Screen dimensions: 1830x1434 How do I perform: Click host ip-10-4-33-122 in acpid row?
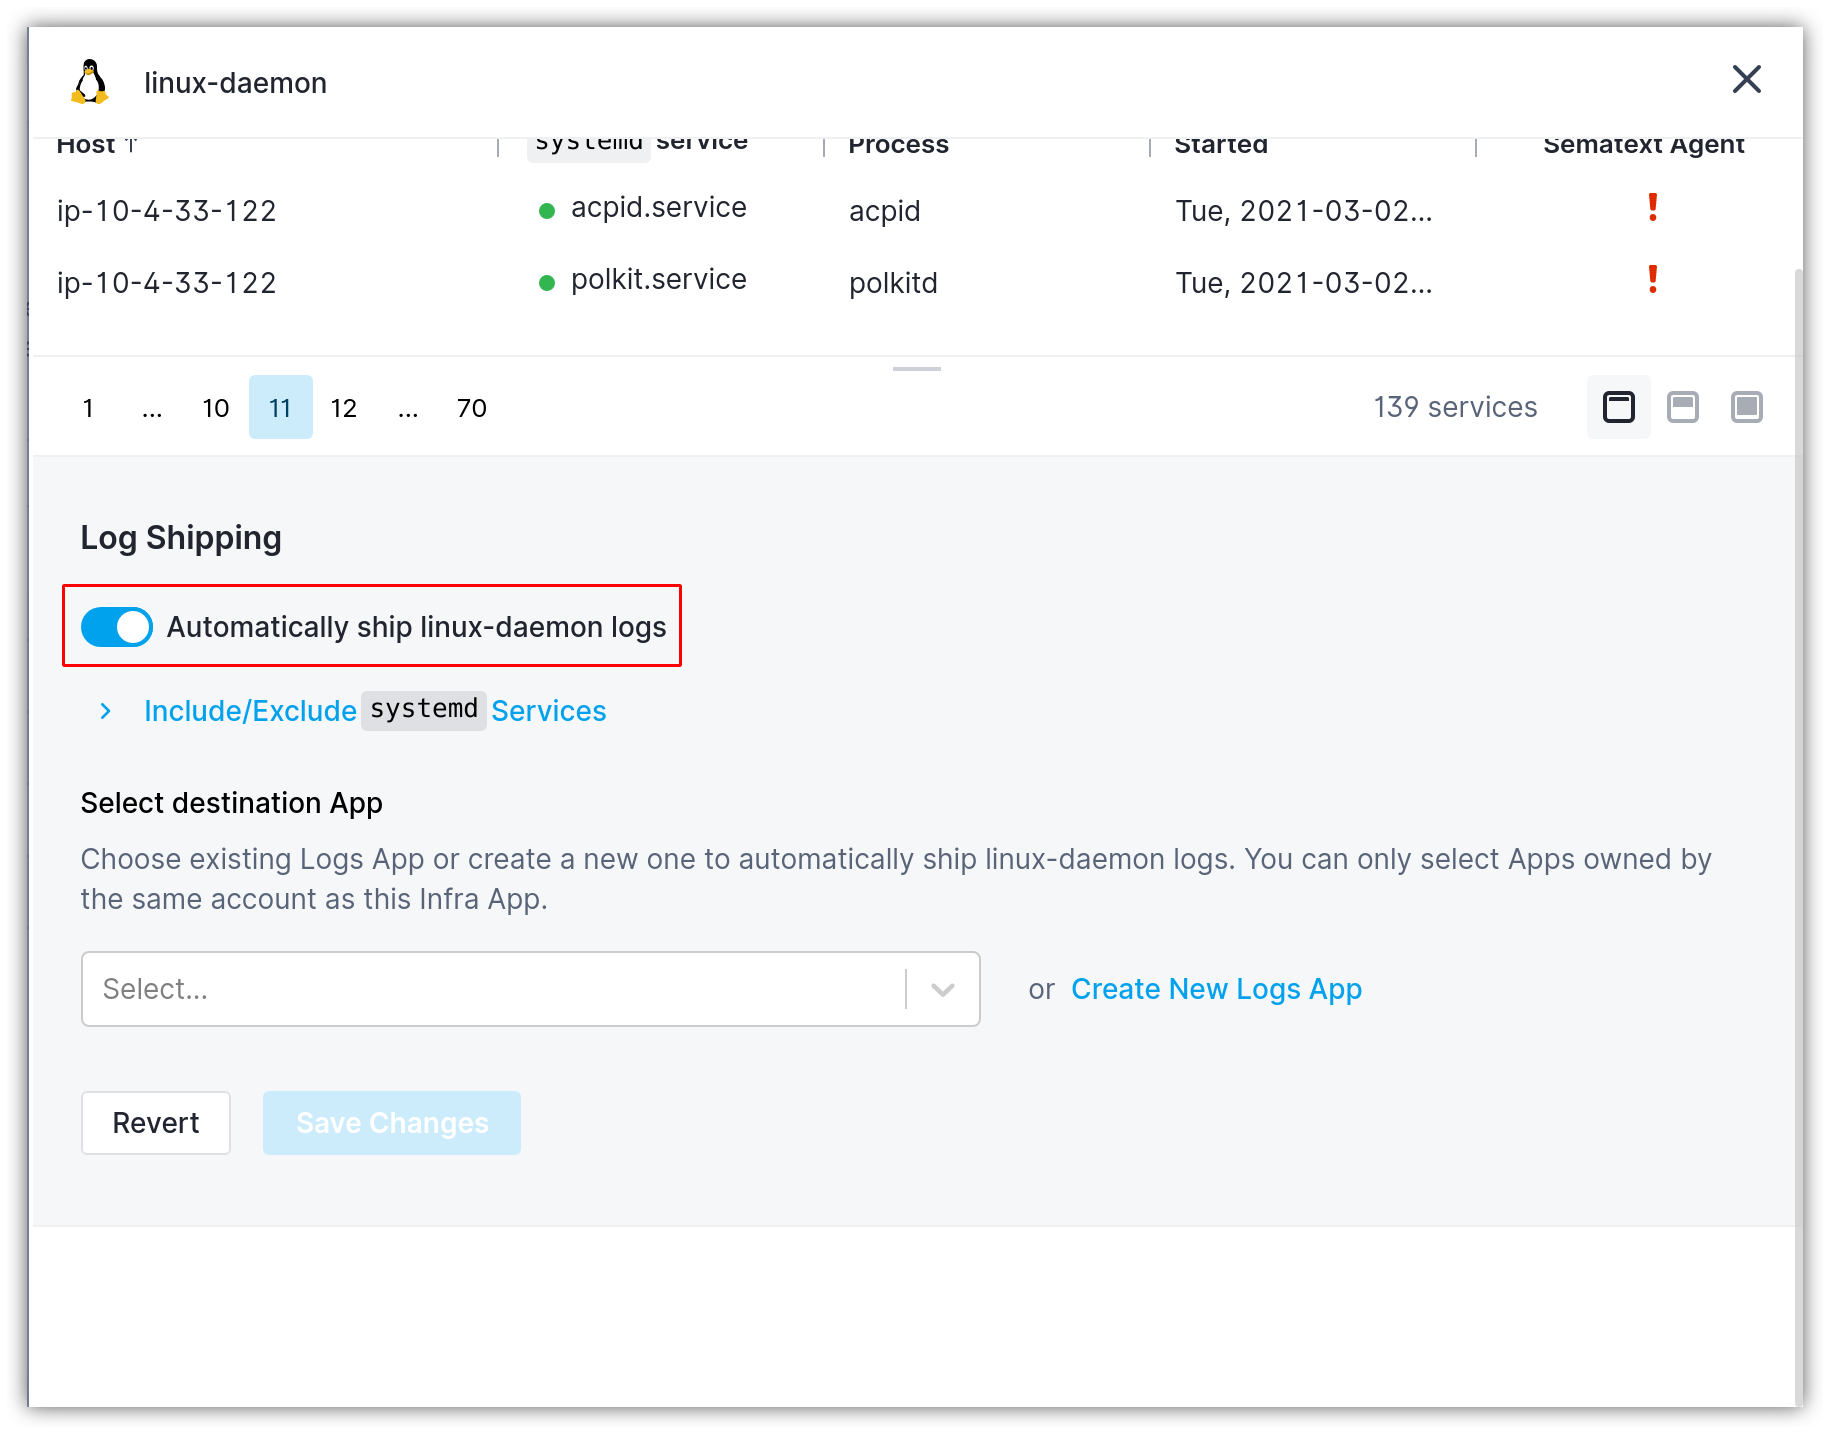167,211
